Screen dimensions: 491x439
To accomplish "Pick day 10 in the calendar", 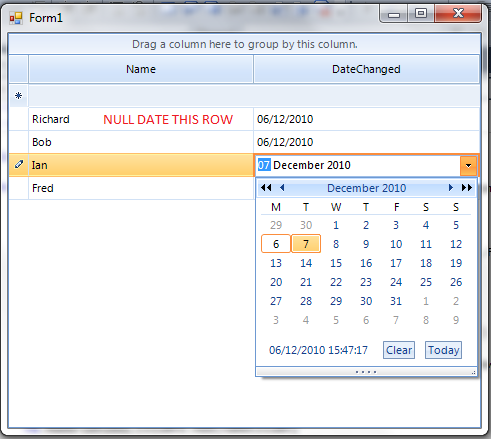I will coord(396,244).
